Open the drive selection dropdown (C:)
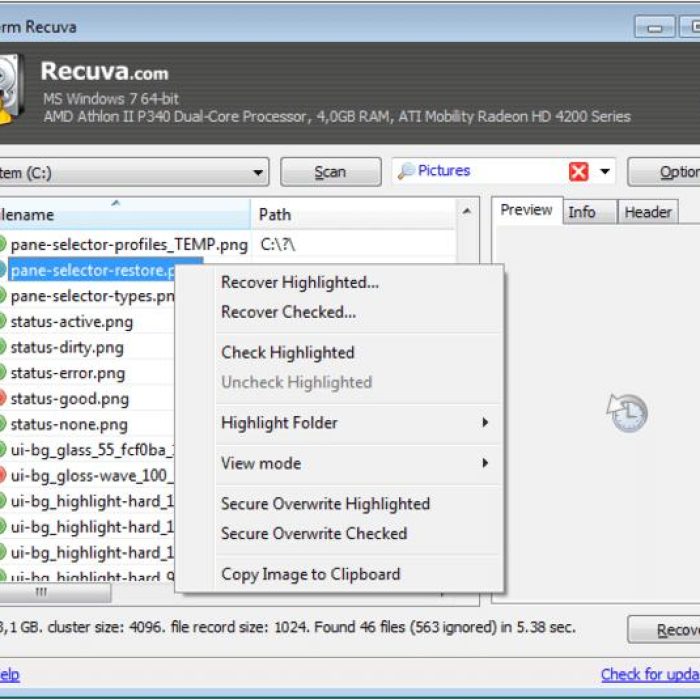The height and width of the screenshot is (700, 700). tap(259, 172)
